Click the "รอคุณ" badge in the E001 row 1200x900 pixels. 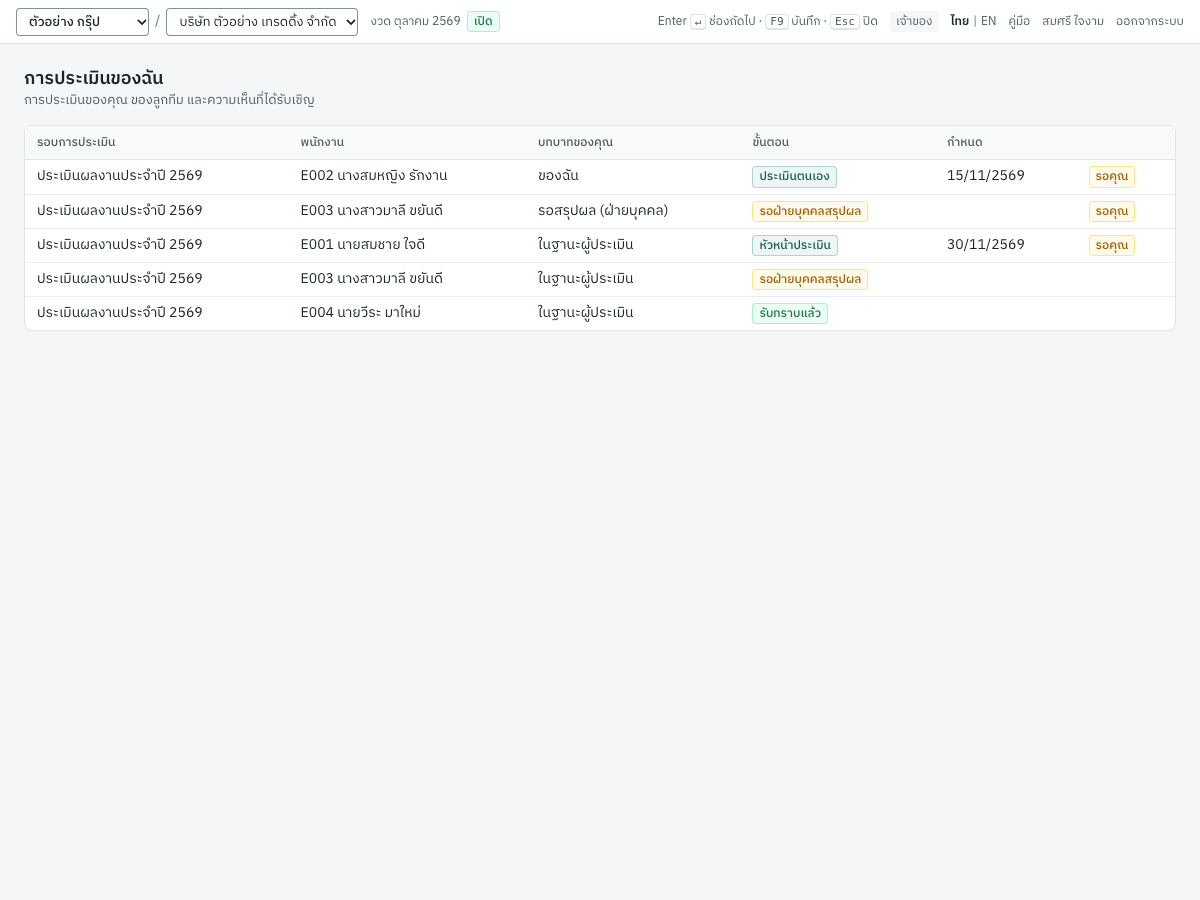click(1112, 245)
